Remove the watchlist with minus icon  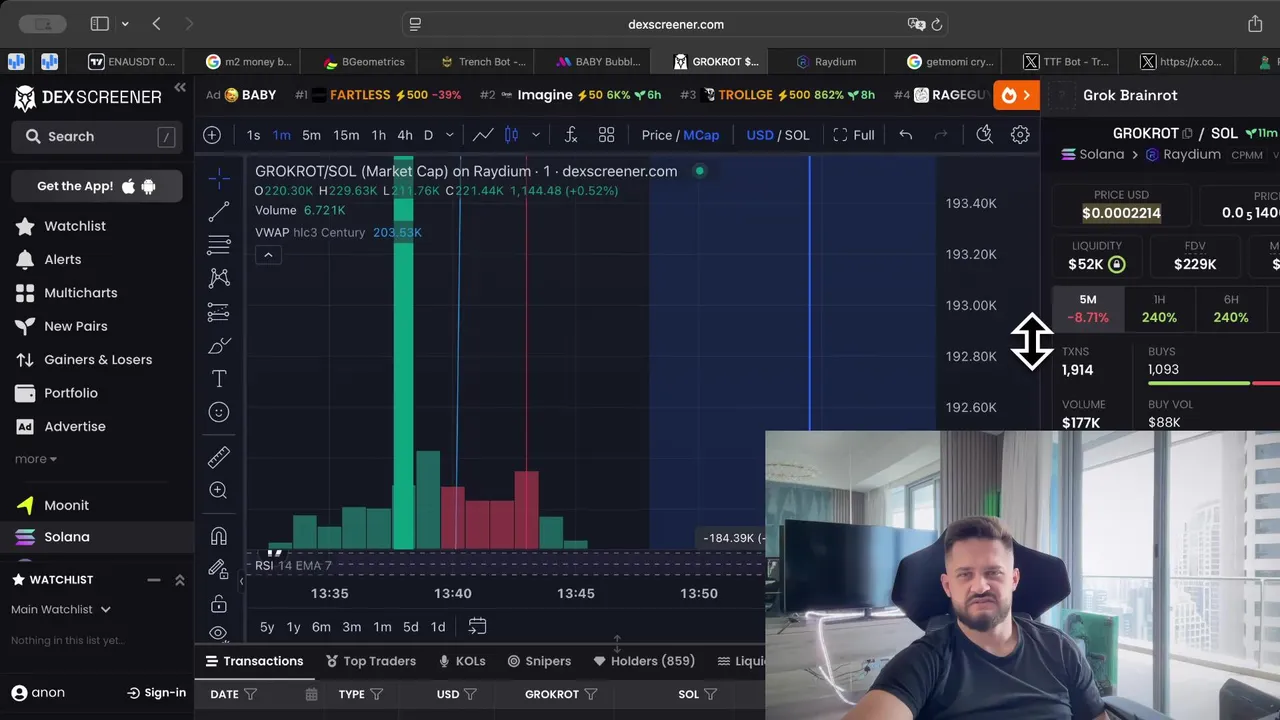coord(154,580)
